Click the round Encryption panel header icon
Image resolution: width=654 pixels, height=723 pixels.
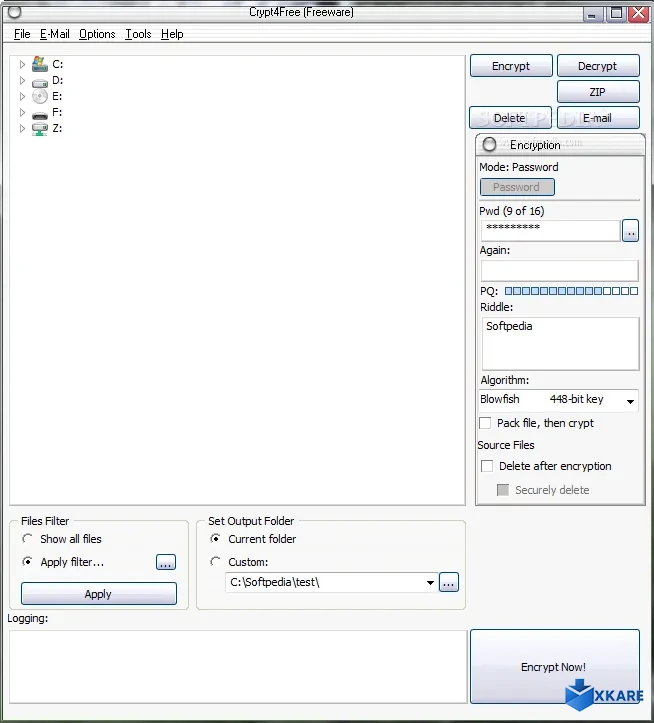(x=489, y=145)
